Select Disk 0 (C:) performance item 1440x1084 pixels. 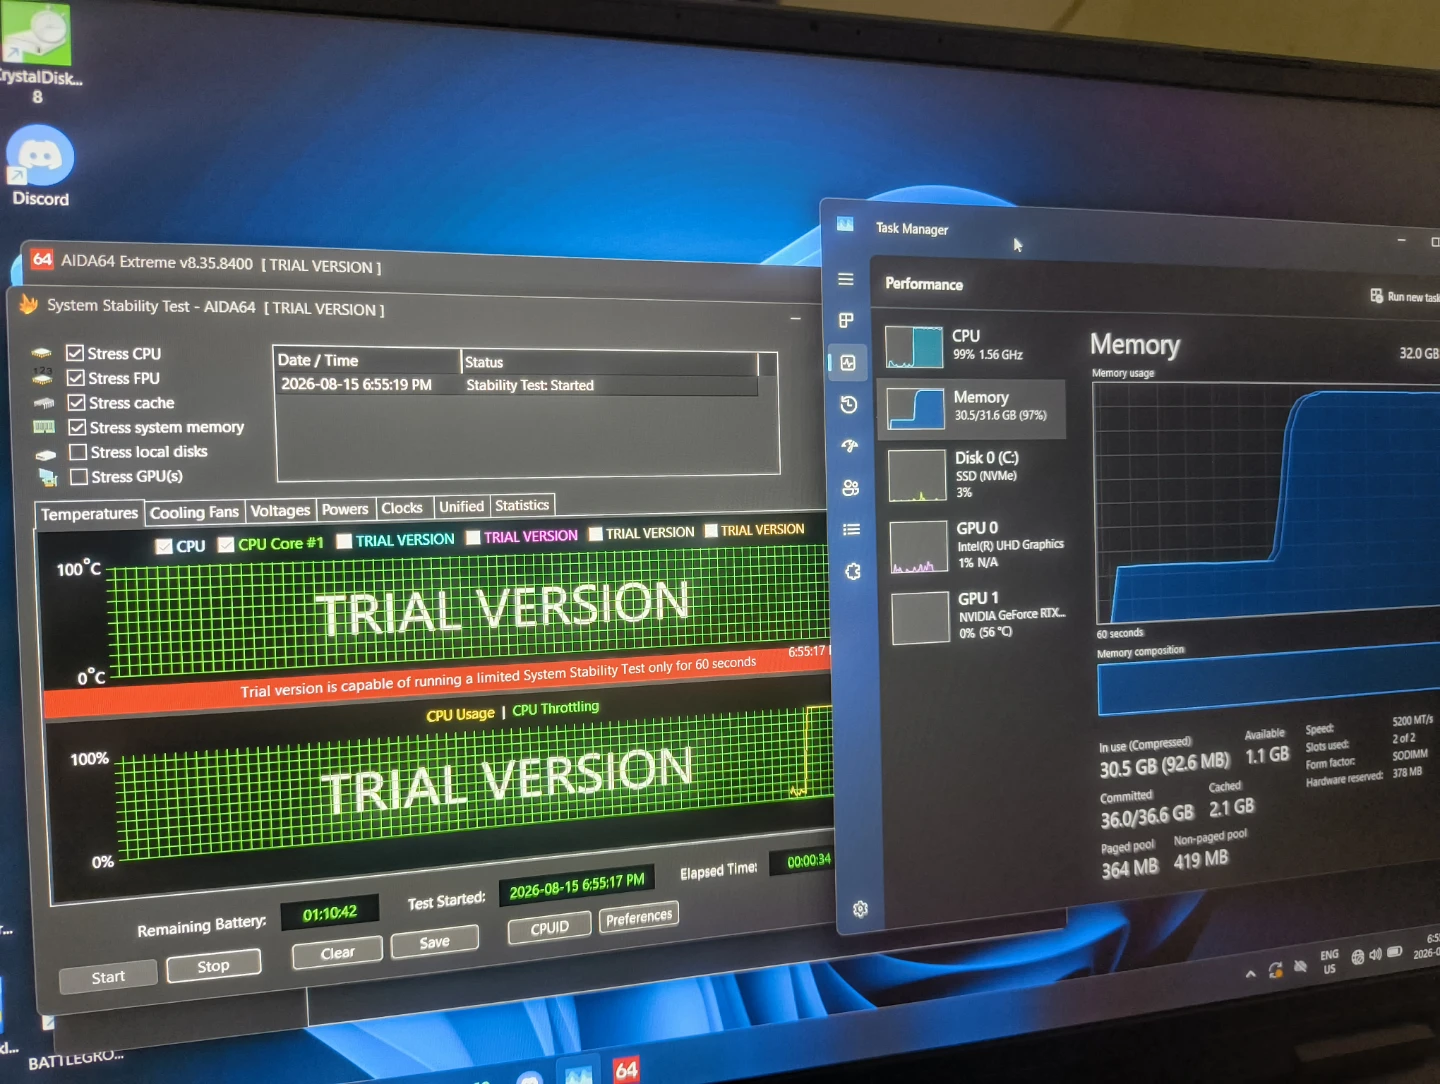click(974, 474)
